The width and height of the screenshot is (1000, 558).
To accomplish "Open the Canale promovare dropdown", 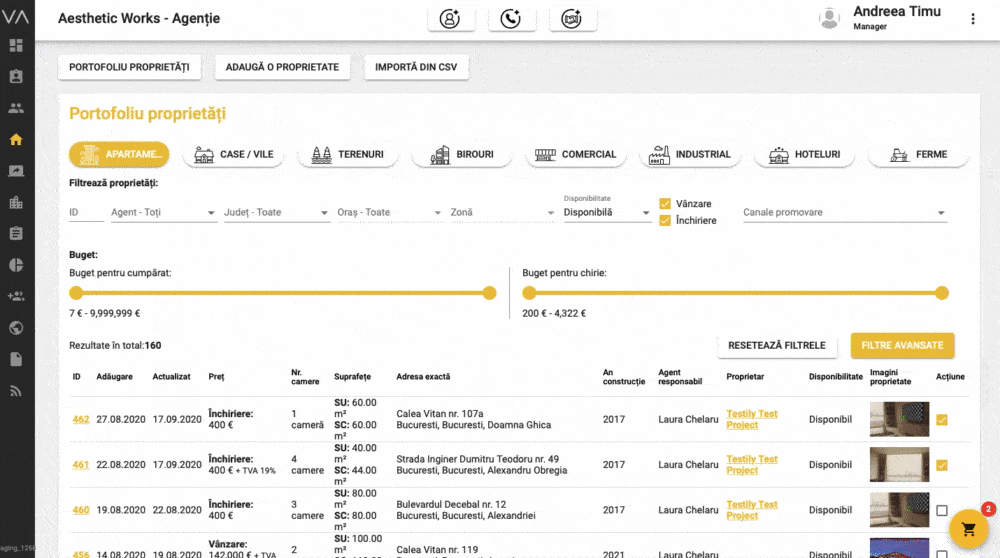I will (844, 213).
